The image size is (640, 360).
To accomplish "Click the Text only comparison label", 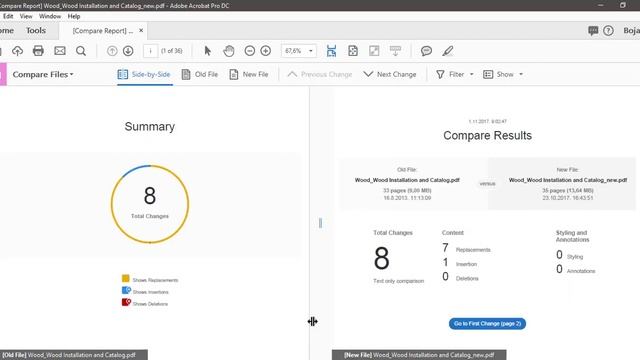I will [x=398, y=281].
